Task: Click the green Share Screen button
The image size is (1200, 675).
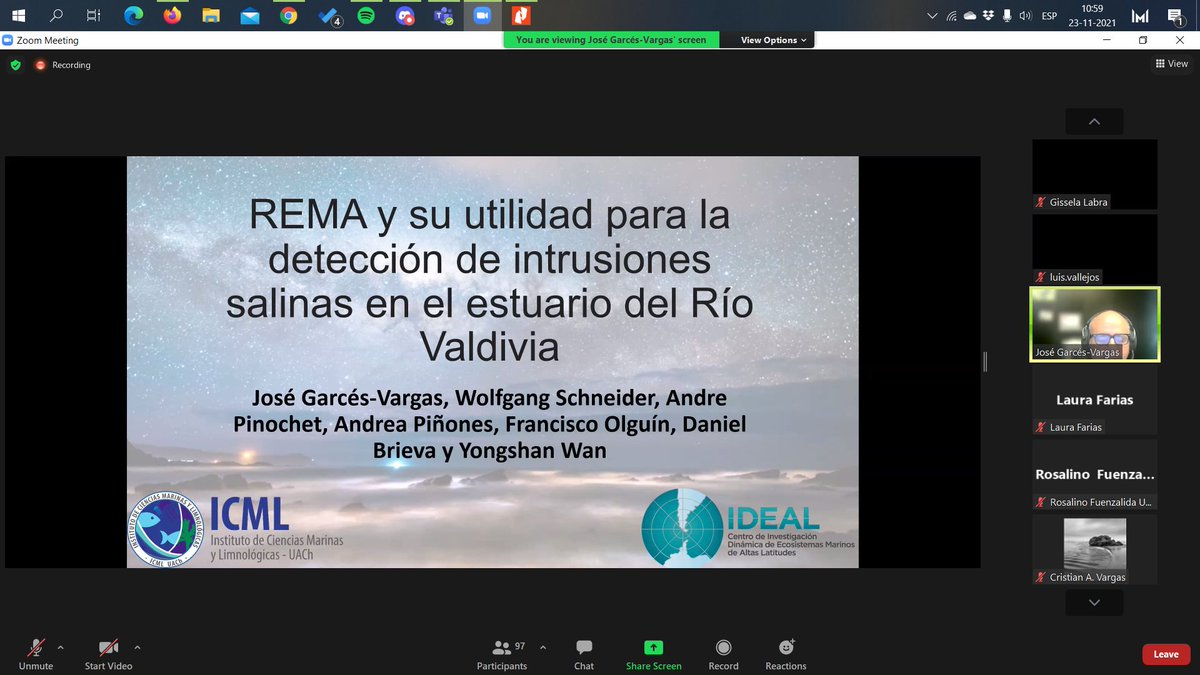Action: [653, 654]
